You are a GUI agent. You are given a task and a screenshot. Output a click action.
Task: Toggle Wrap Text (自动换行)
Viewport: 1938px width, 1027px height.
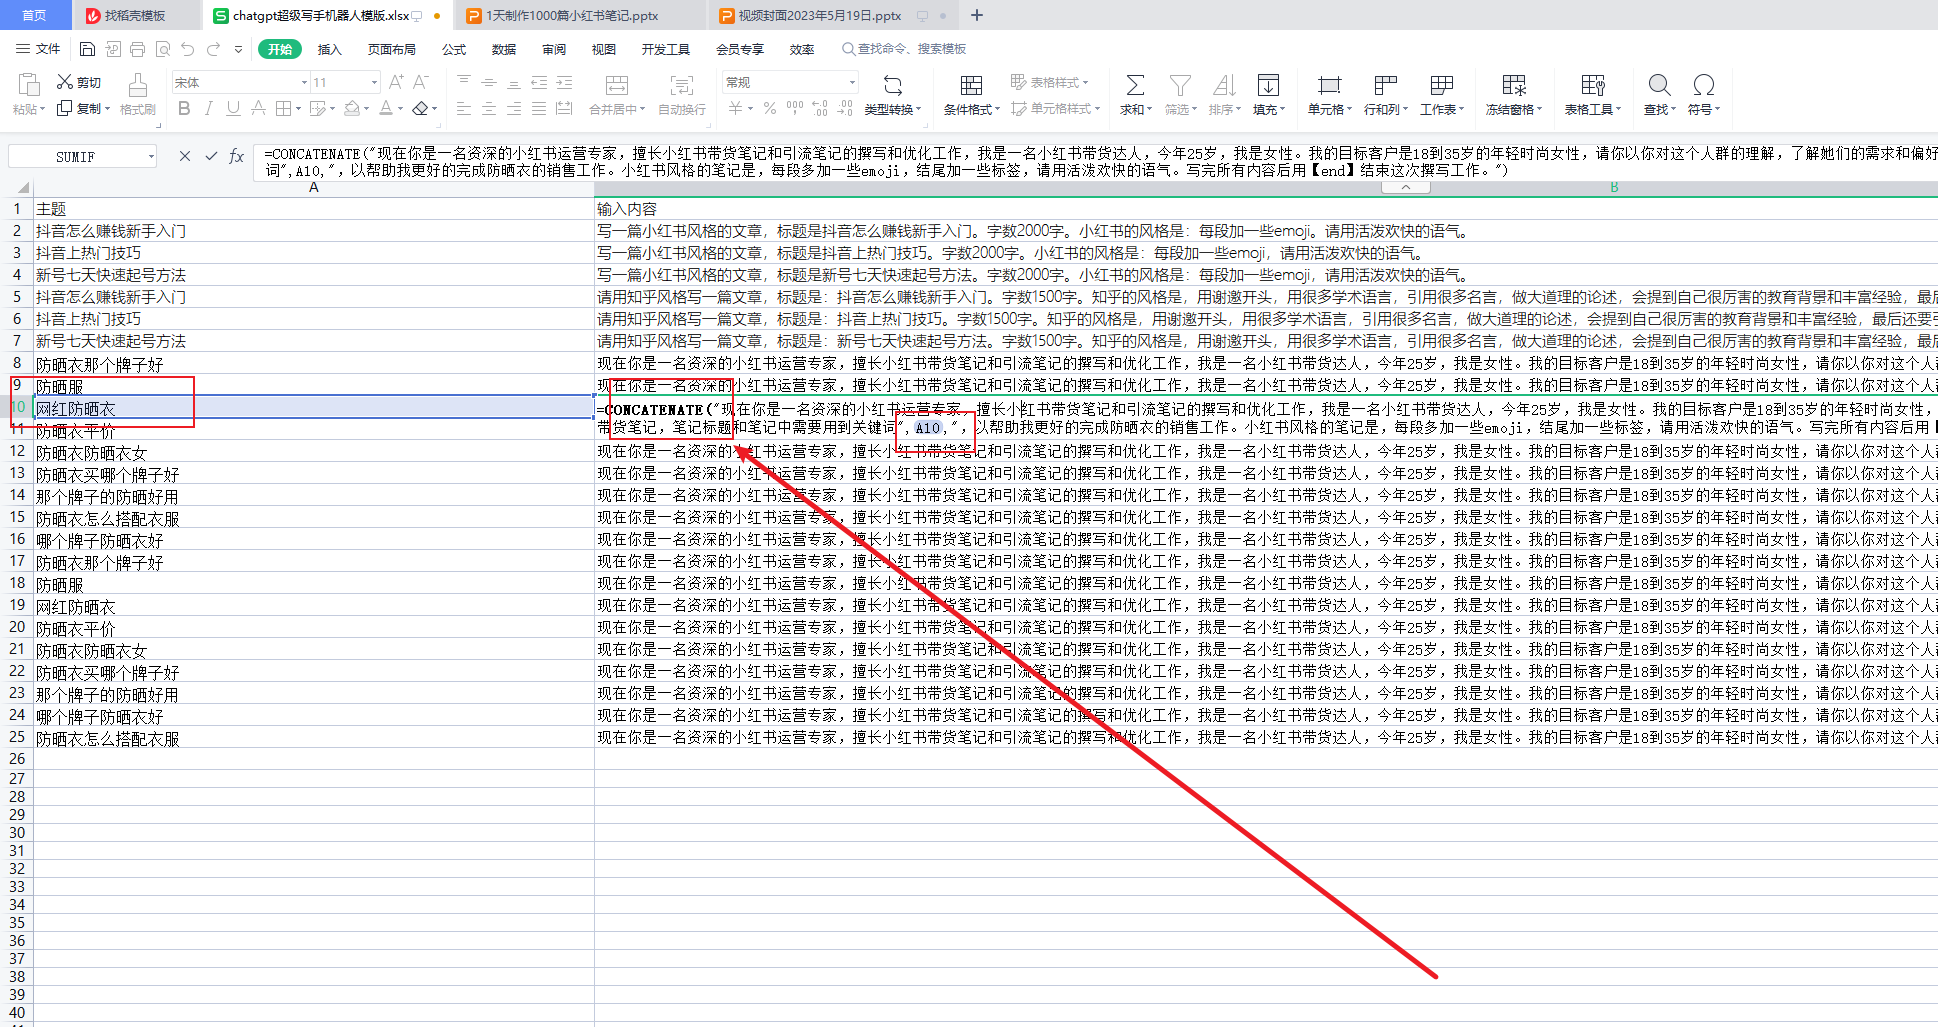(682, 95)
